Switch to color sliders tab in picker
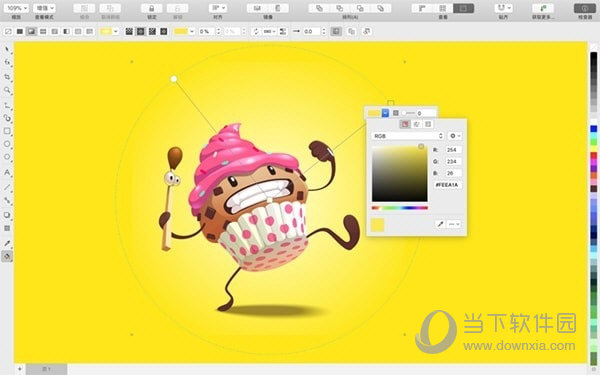Screen dimensions: 600x375 416,124
